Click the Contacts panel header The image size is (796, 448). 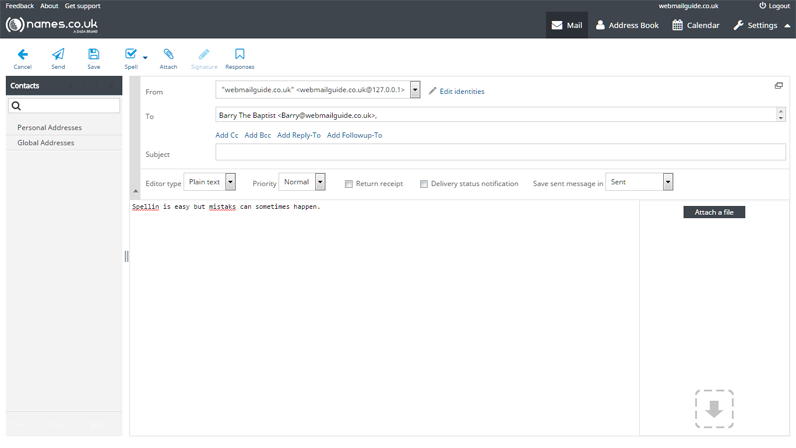tap(64, 85)
